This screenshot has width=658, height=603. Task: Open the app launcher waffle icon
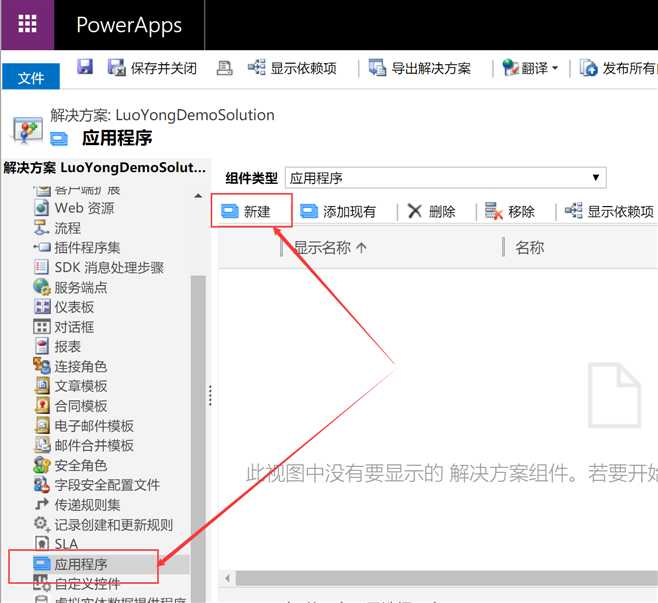tap(27, 24)
